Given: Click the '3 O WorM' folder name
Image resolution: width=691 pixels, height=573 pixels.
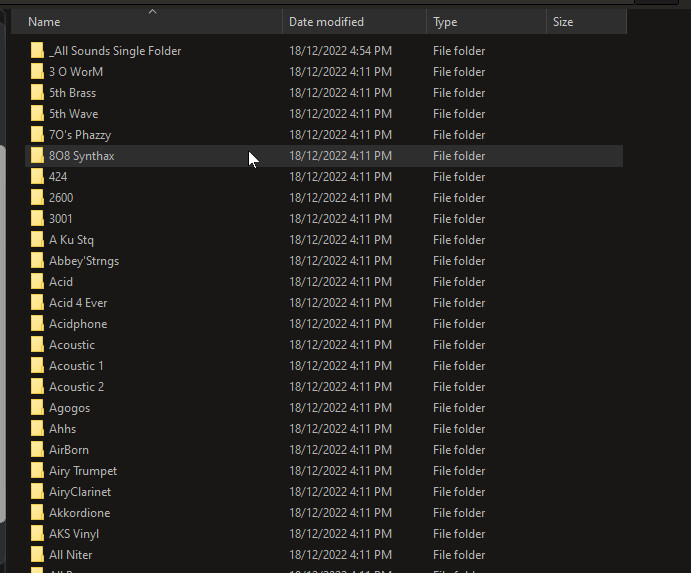Looking at the screenshot, I should pos(76,72).
